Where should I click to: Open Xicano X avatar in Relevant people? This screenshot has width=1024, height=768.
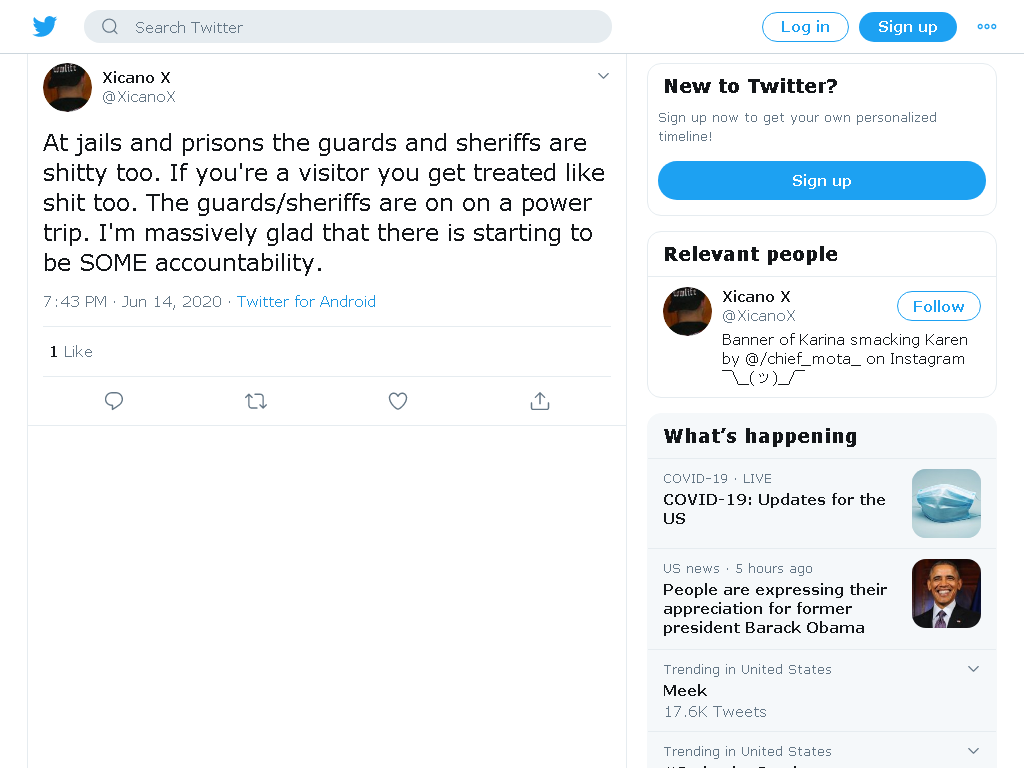pyautogui.click(x=687, y=312)
